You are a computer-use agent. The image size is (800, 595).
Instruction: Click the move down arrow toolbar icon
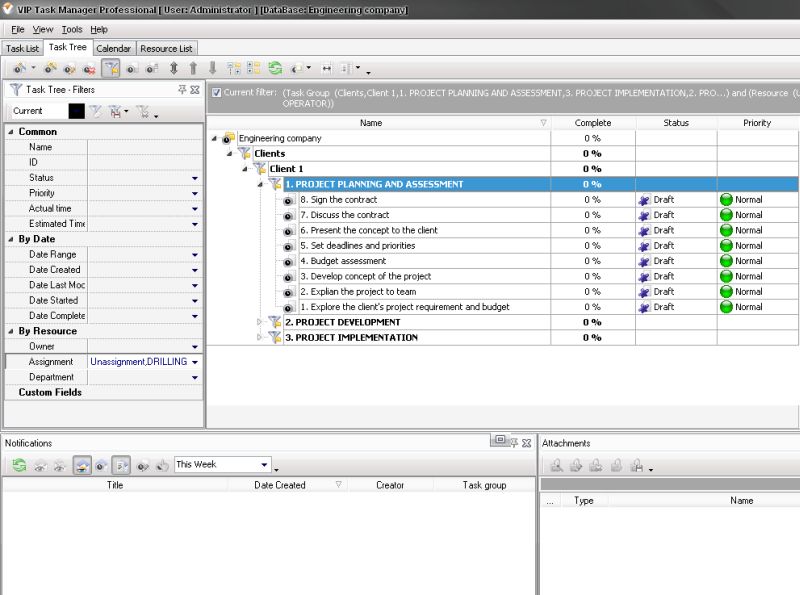213,68
